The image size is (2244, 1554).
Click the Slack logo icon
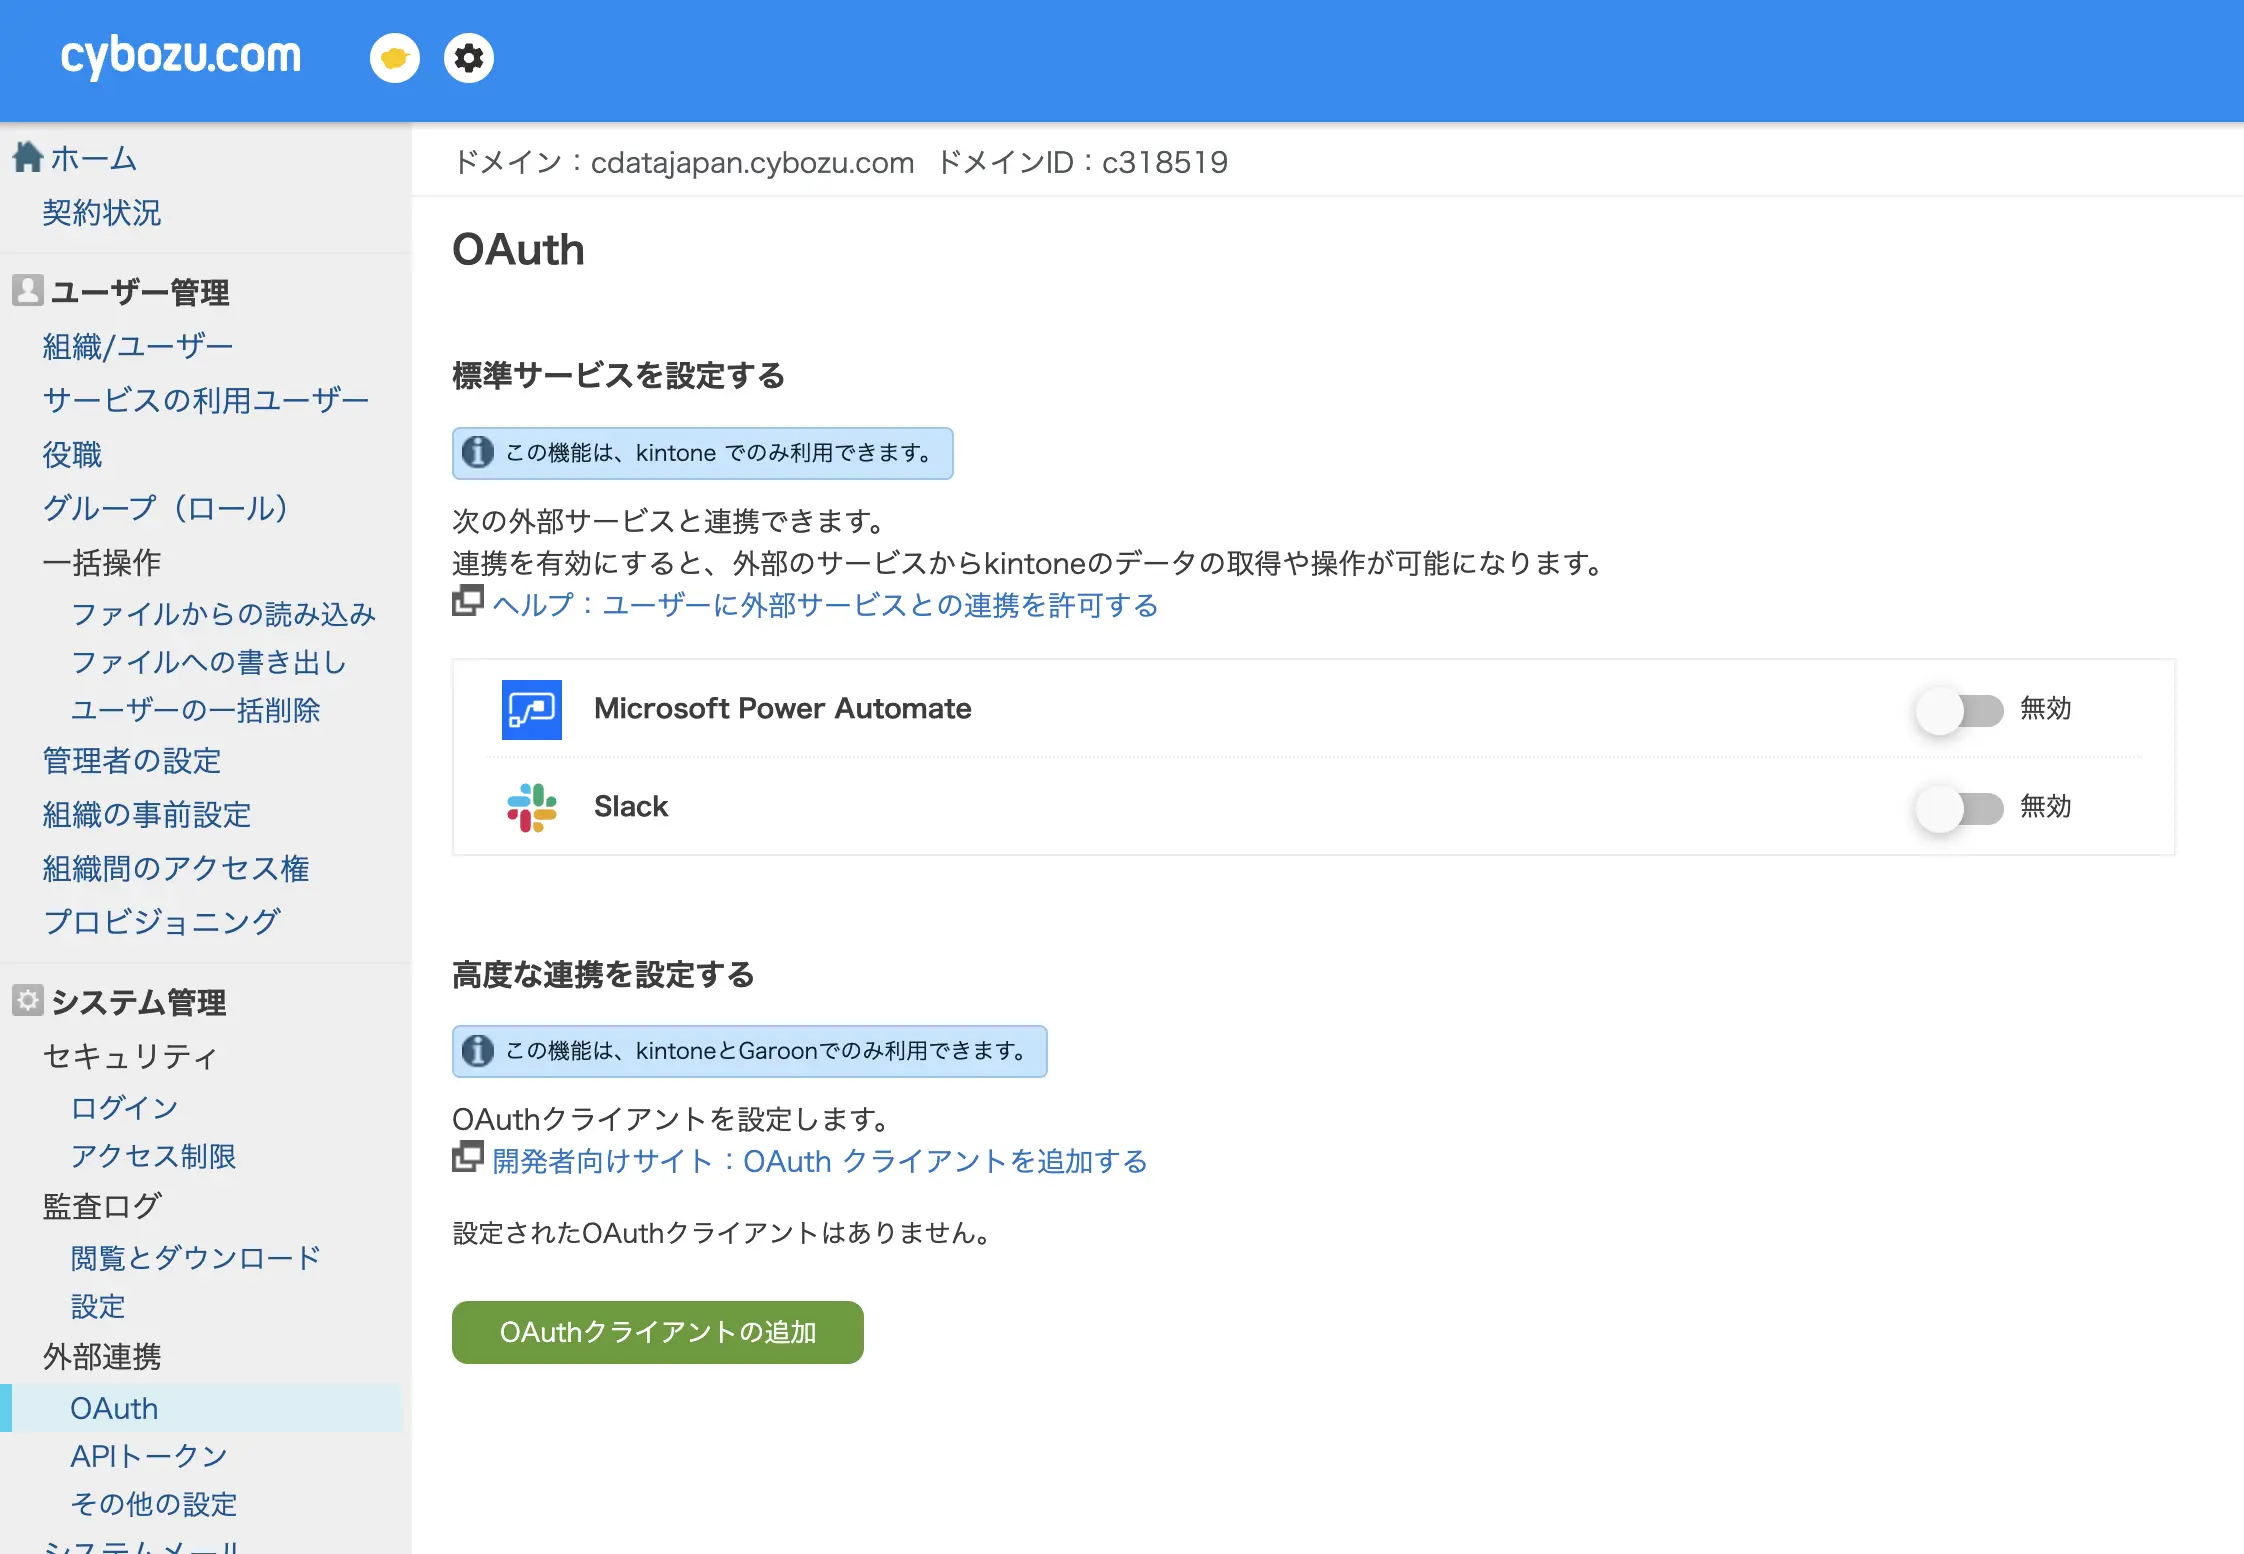(532, 807)
